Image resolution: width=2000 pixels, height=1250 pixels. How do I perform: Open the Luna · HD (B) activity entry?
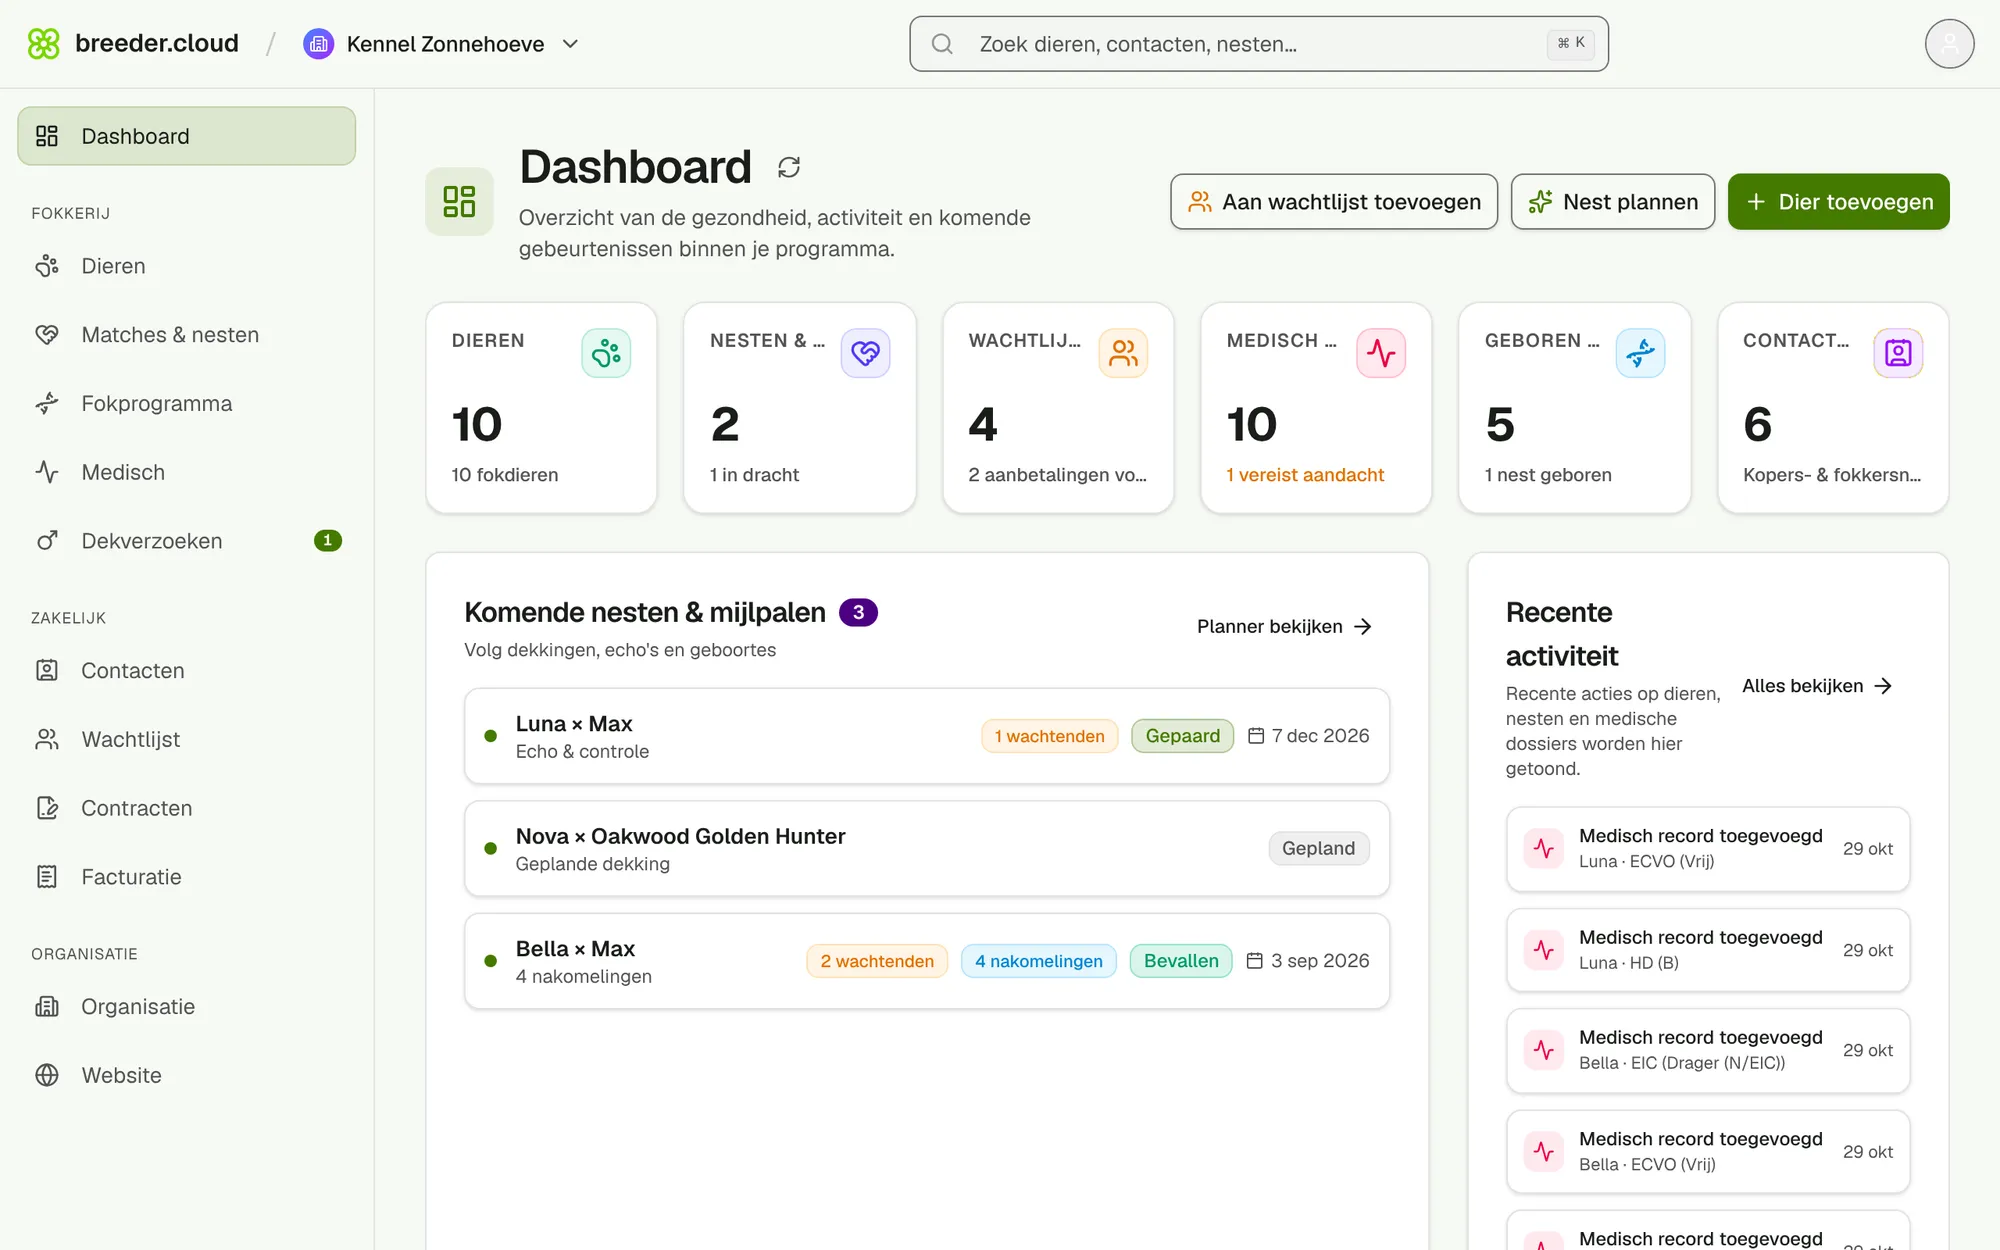coord(1708,950)
